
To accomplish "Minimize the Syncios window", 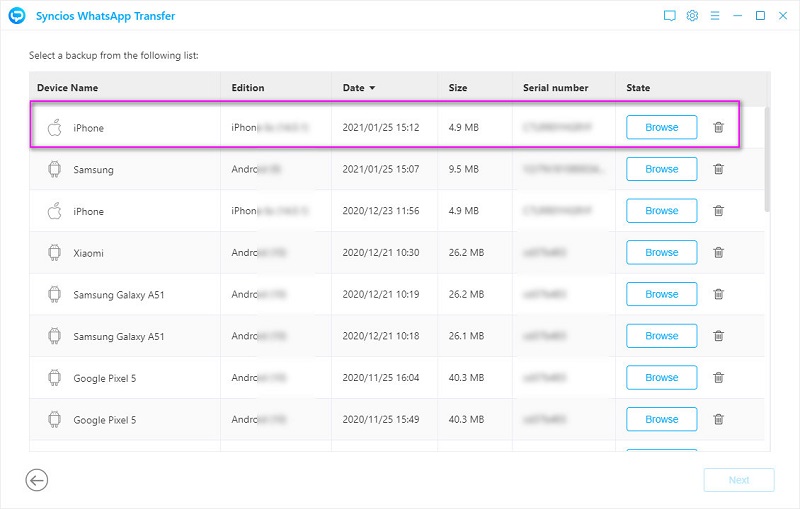I will (x=737, y=16).
